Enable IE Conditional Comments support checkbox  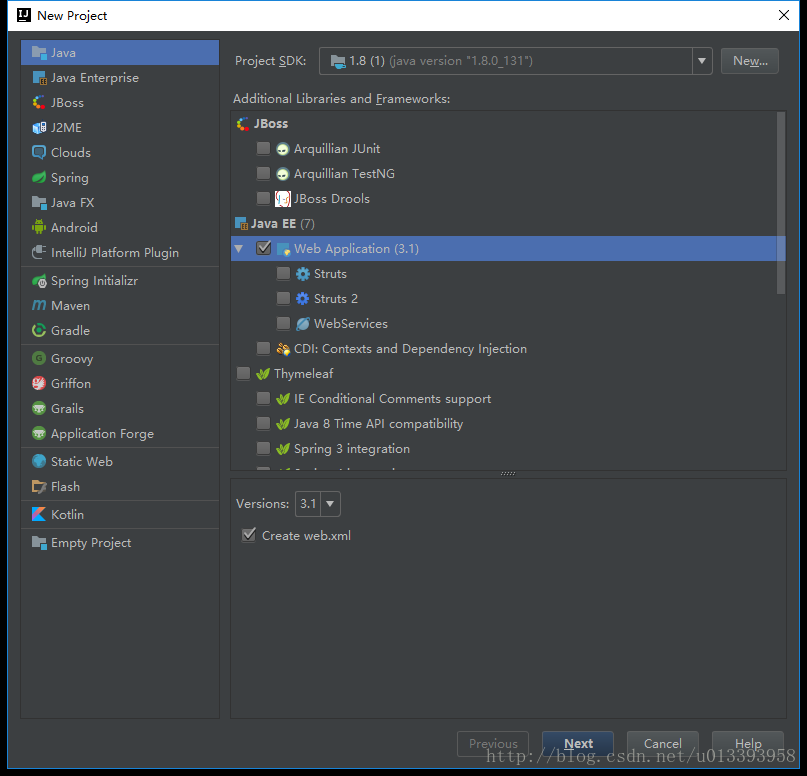pyautogui.click(x=264, y=398)
